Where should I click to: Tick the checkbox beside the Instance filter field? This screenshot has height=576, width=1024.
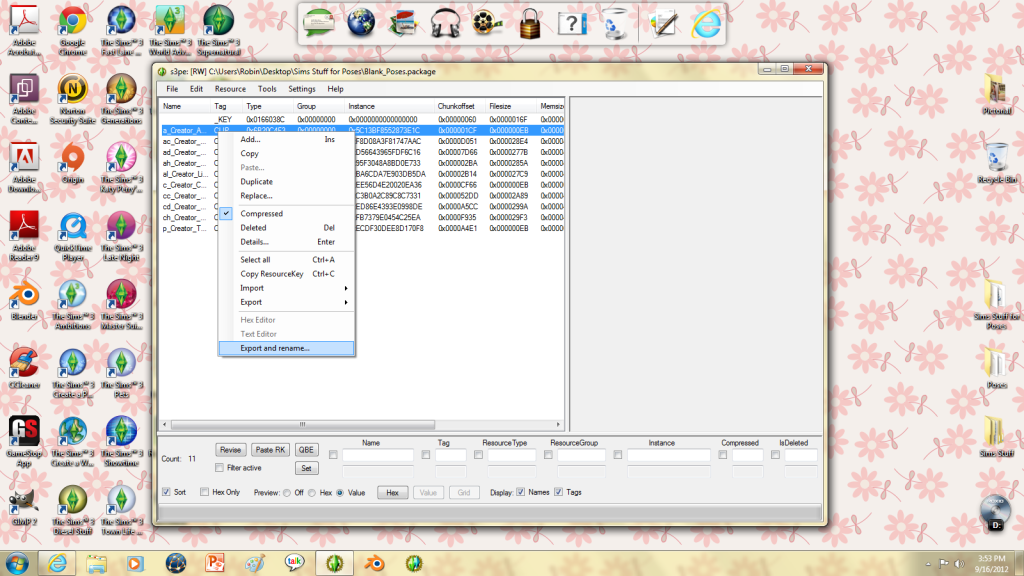pos(618,455)
